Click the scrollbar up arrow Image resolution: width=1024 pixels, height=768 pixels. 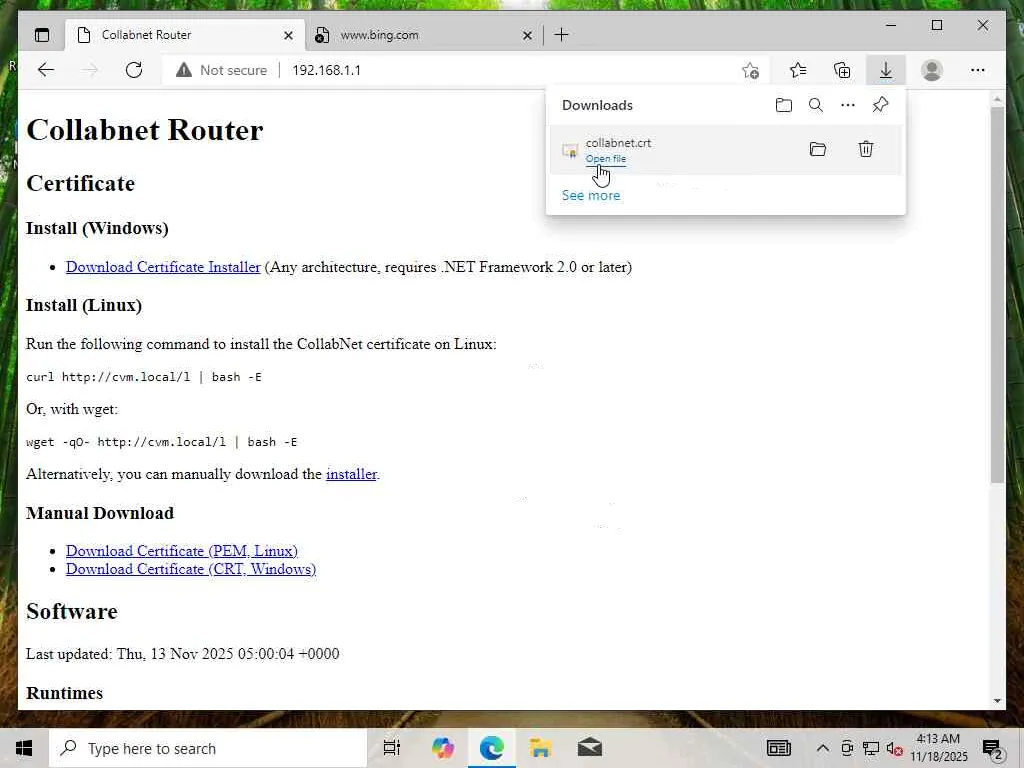[997, 99]
